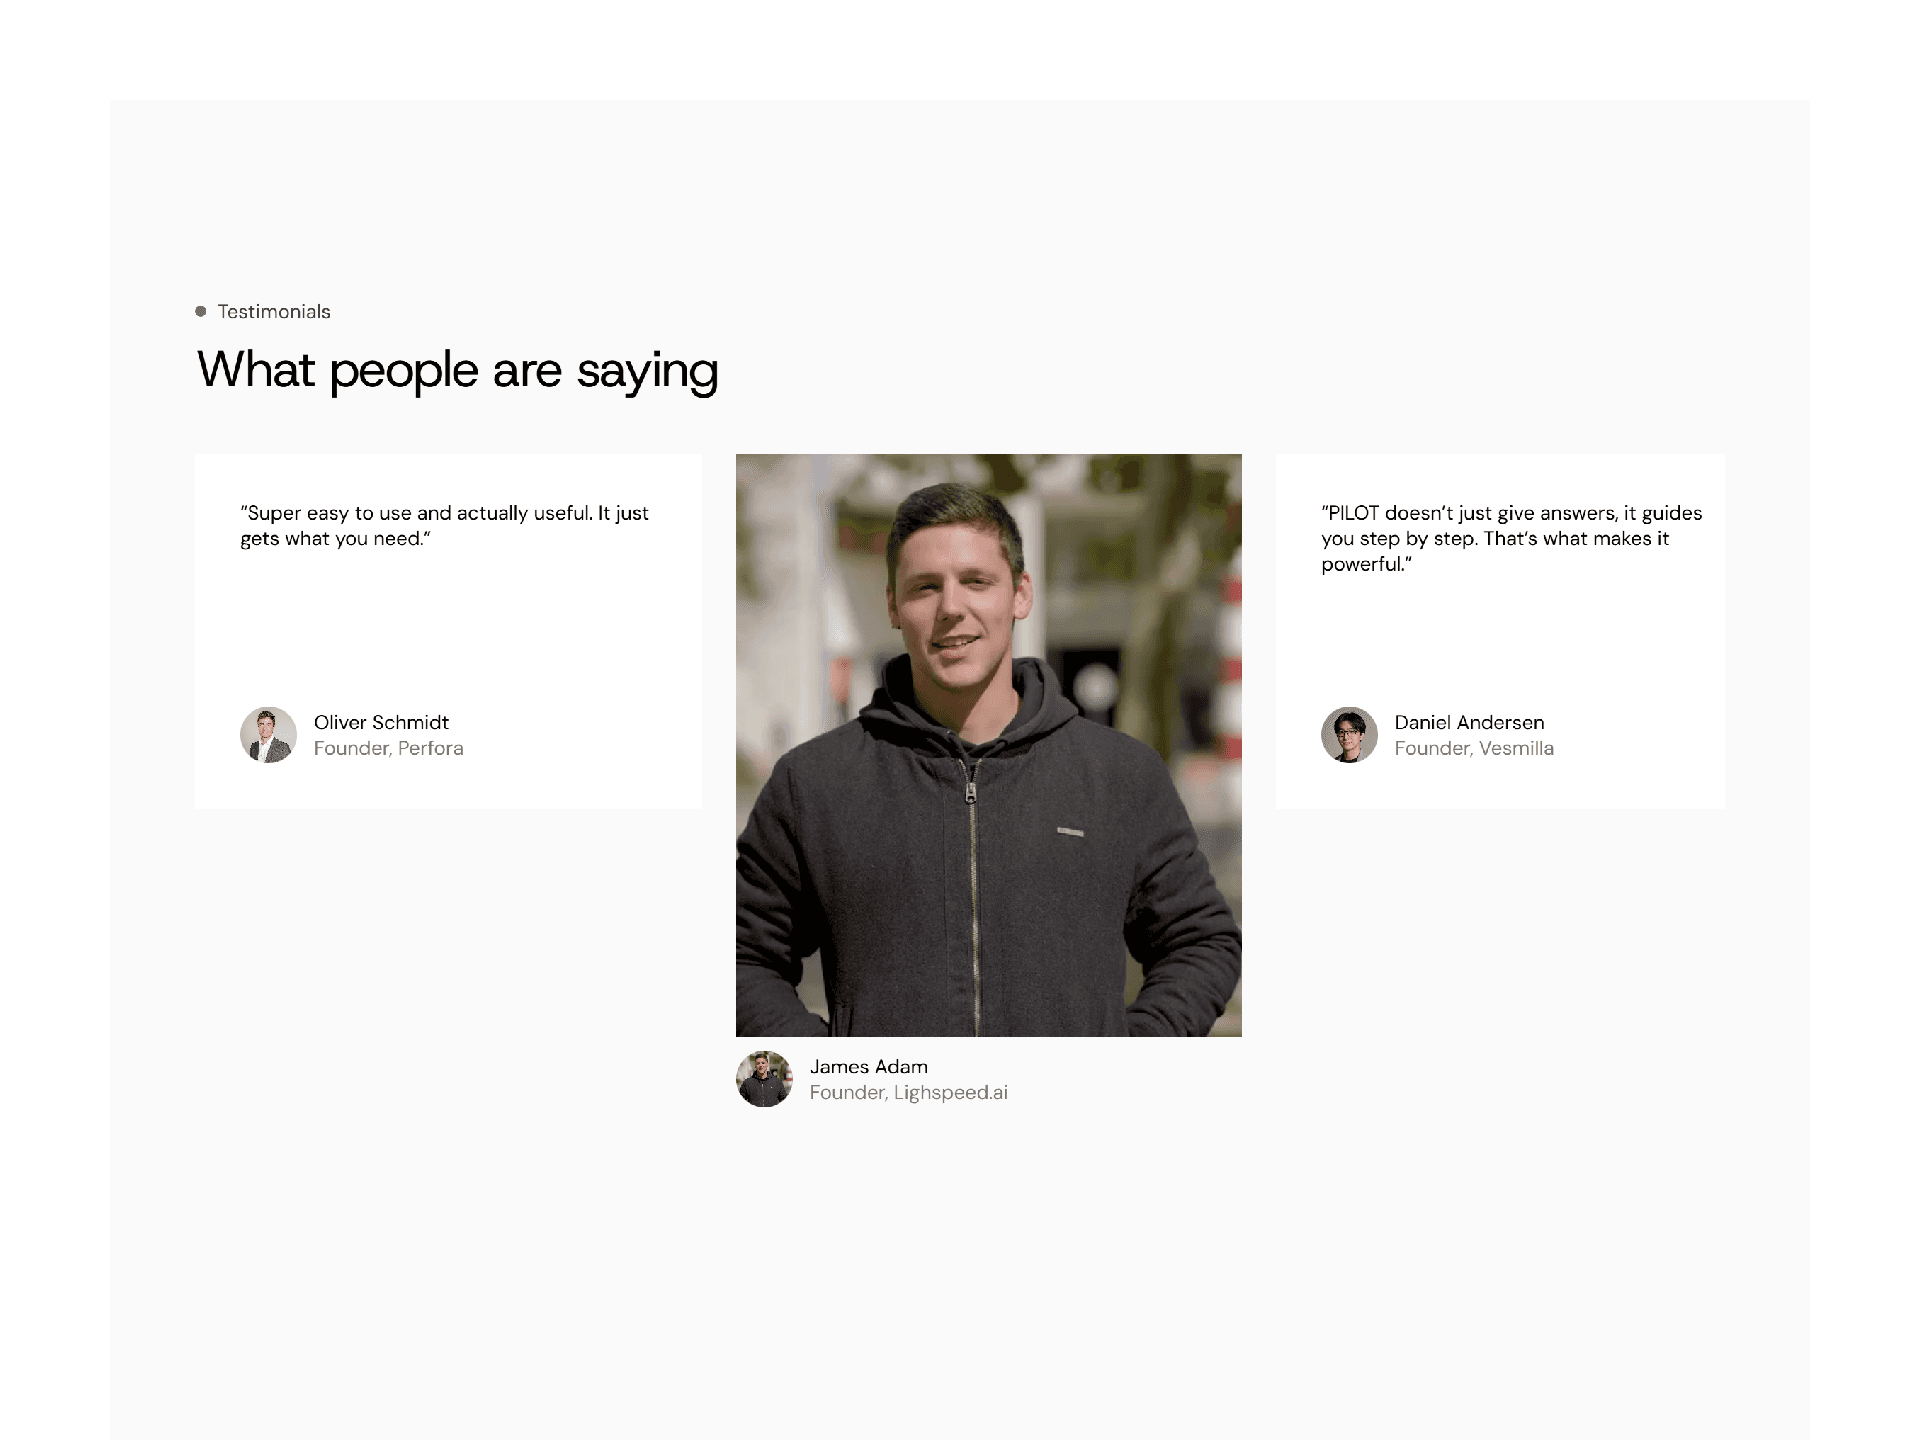
Task: Click the text 'Founder, Vesmilla'
Action: click(1474, 748)
